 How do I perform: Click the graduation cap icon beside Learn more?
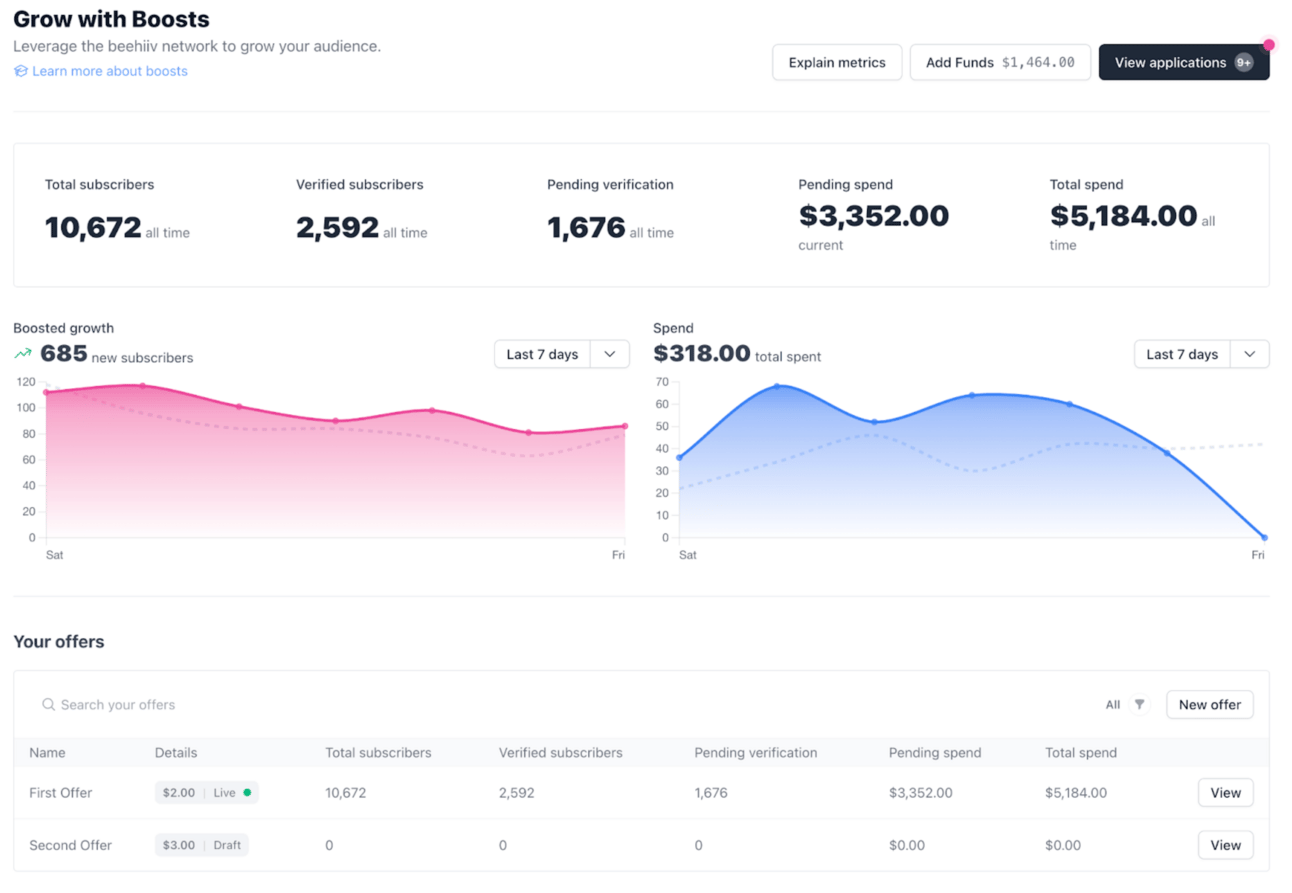point(21,71)
